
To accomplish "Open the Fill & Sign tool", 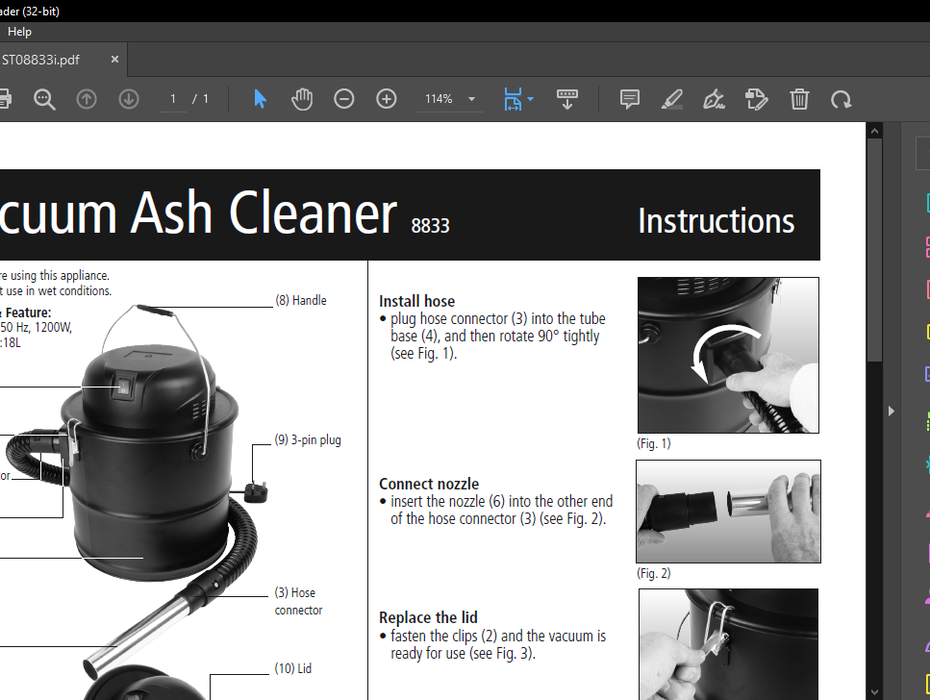I will coord(714,99).
